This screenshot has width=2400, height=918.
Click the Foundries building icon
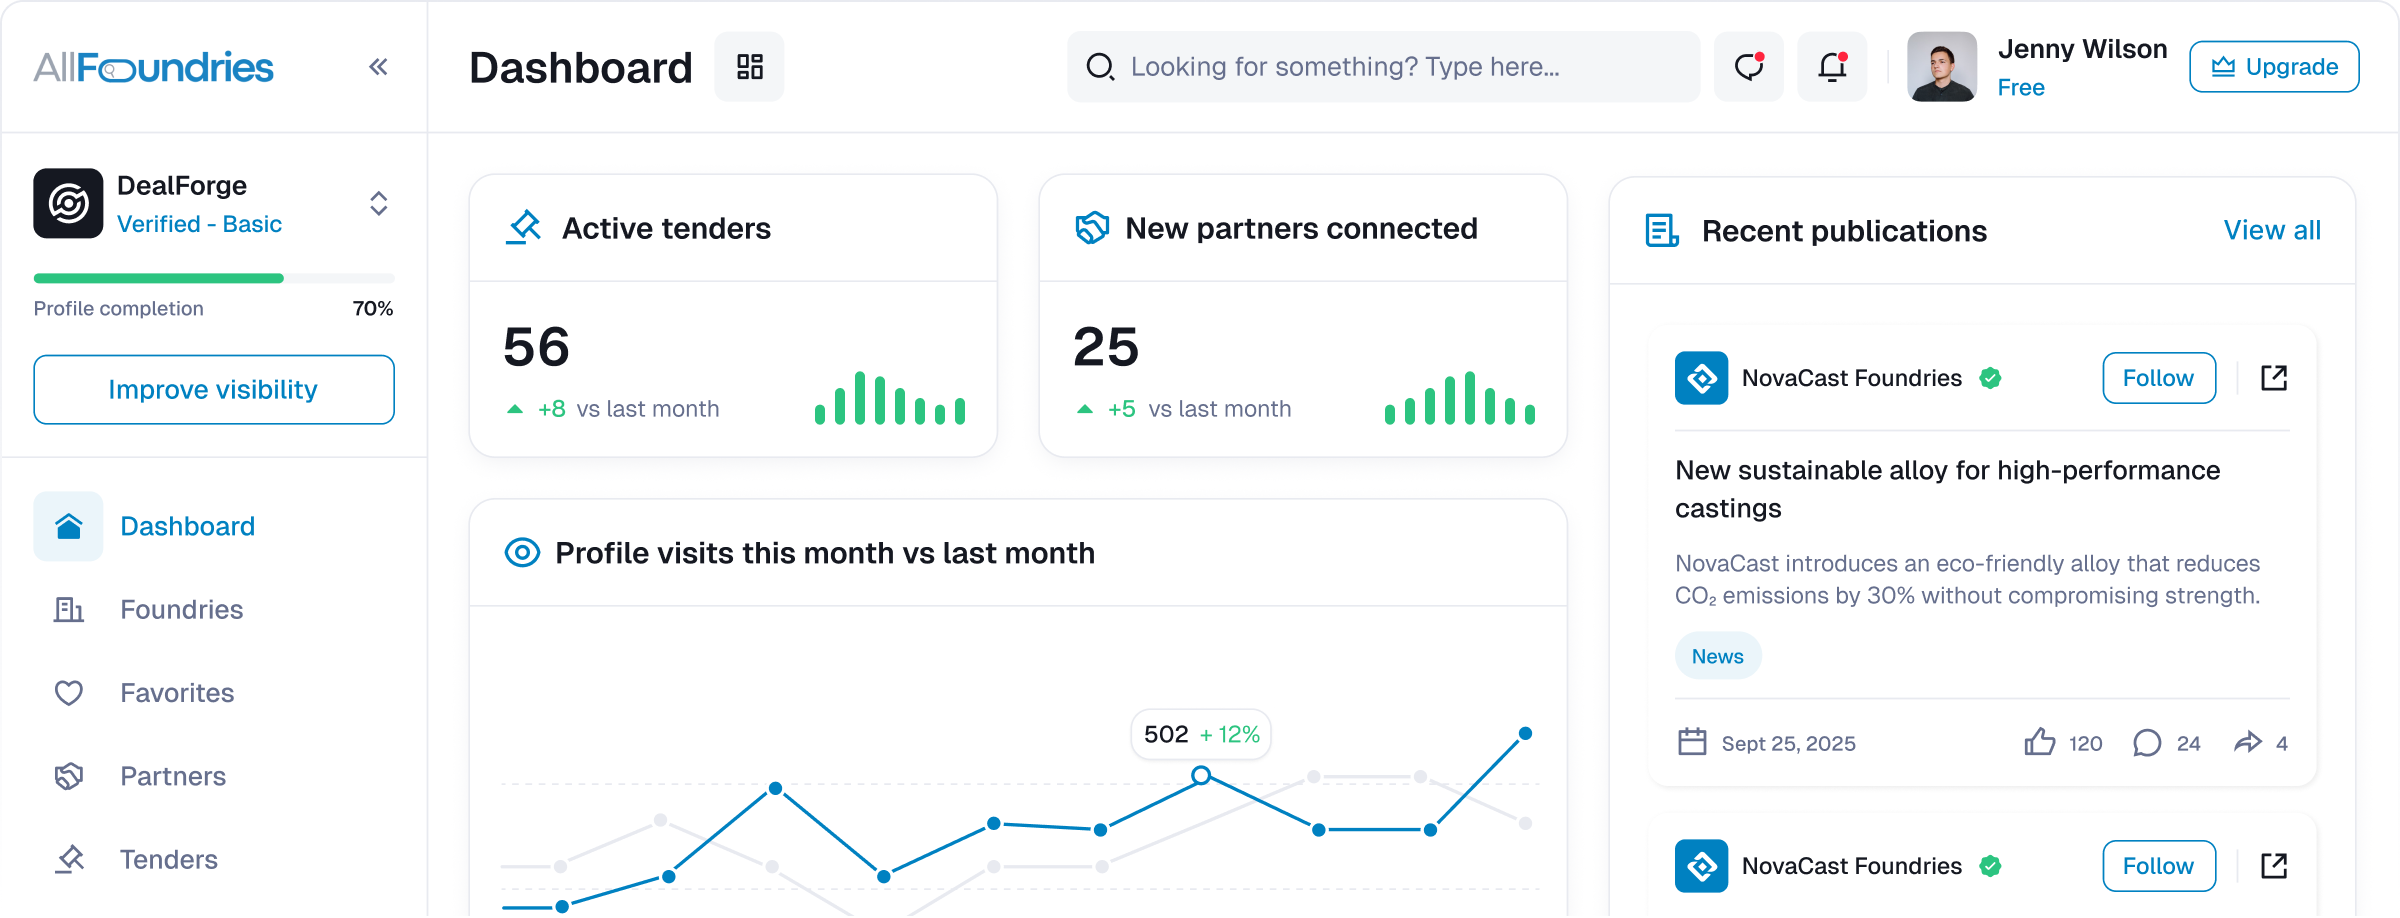68,609
